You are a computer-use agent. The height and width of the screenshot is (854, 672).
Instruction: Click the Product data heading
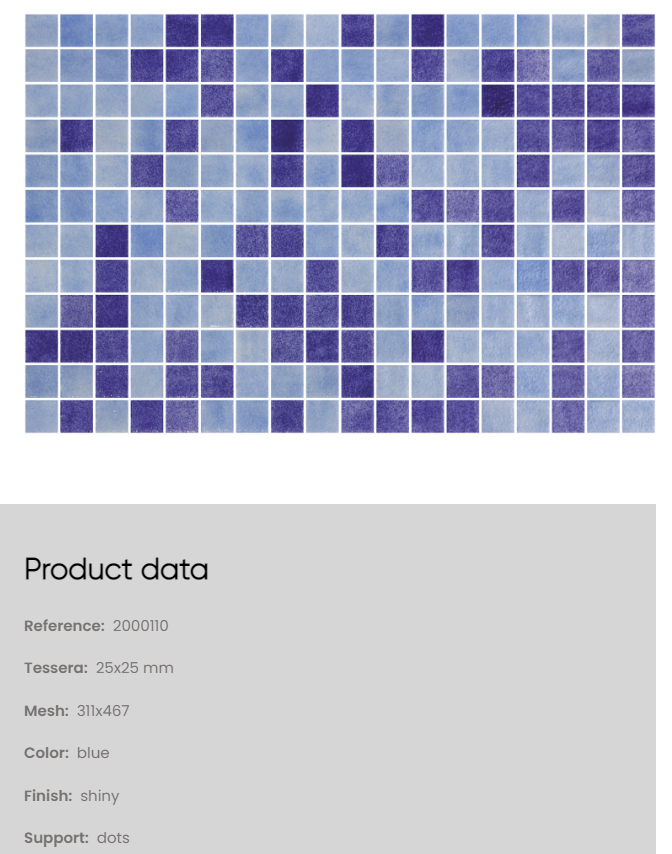116,569
